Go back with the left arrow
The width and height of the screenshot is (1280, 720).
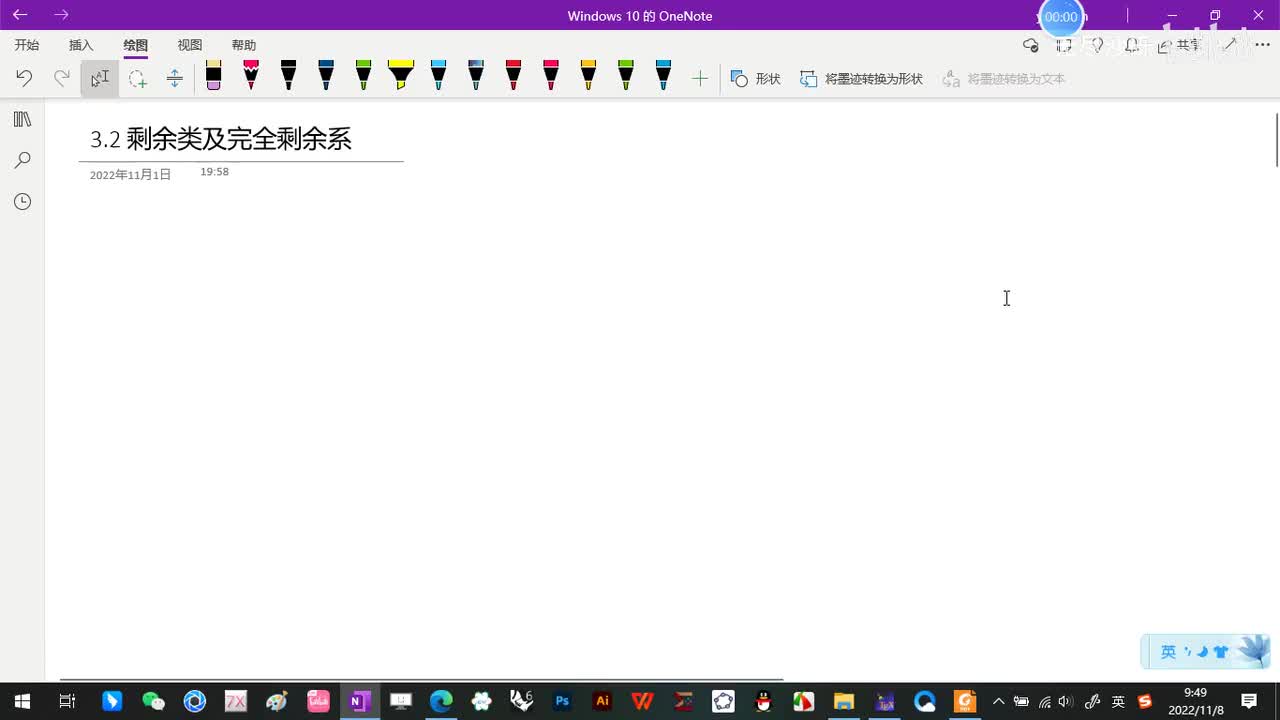(20, 15)
